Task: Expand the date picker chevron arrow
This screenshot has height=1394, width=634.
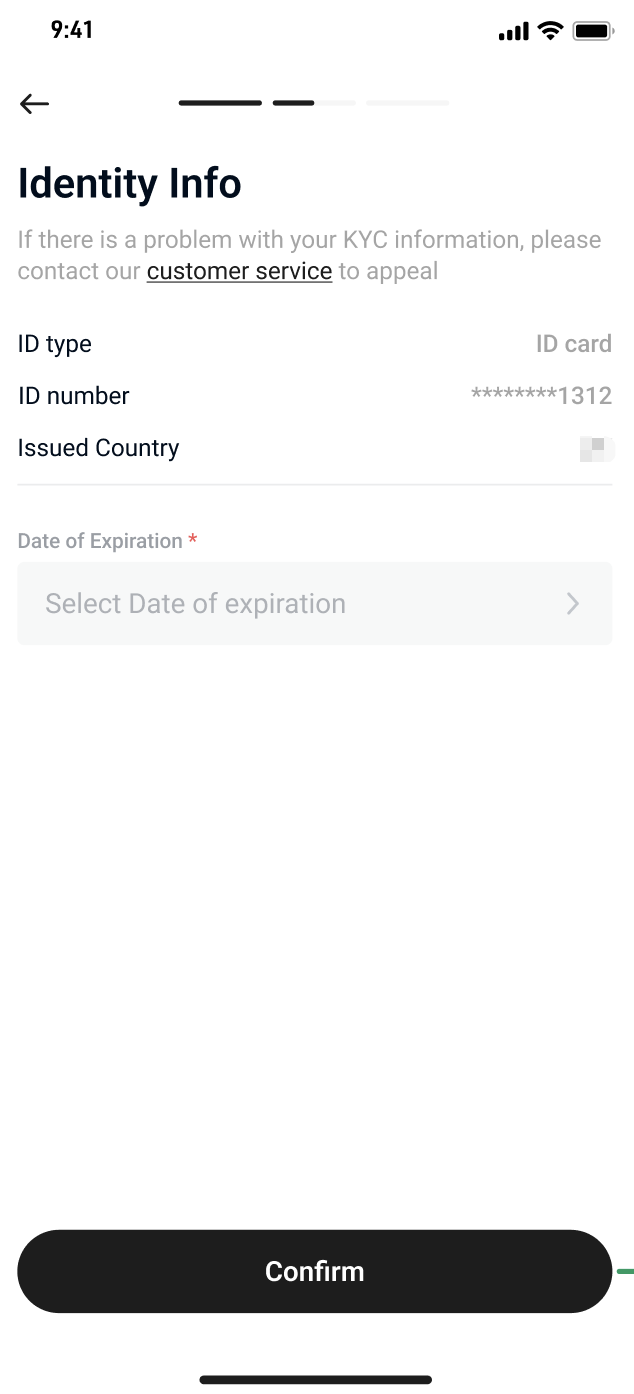Action: coord(573,603)
